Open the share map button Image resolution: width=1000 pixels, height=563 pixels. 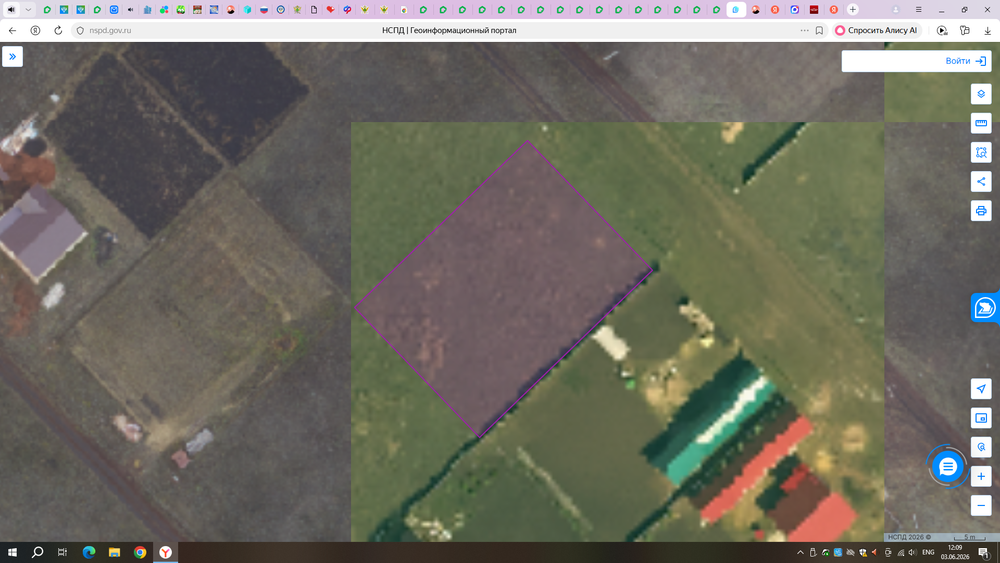[x=981, y=182]
